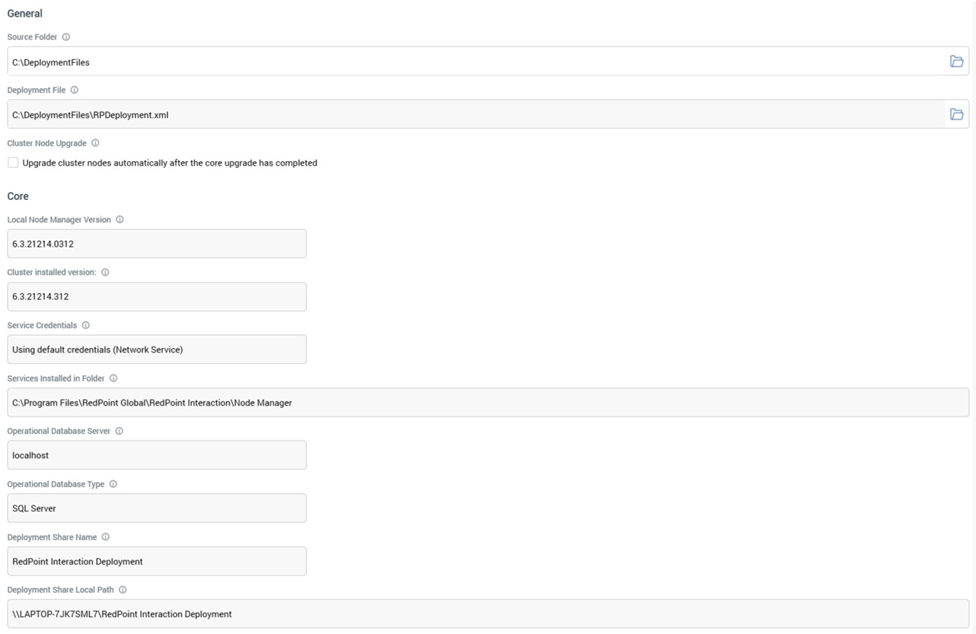Click the Service Credentials field

click(156, 349)
